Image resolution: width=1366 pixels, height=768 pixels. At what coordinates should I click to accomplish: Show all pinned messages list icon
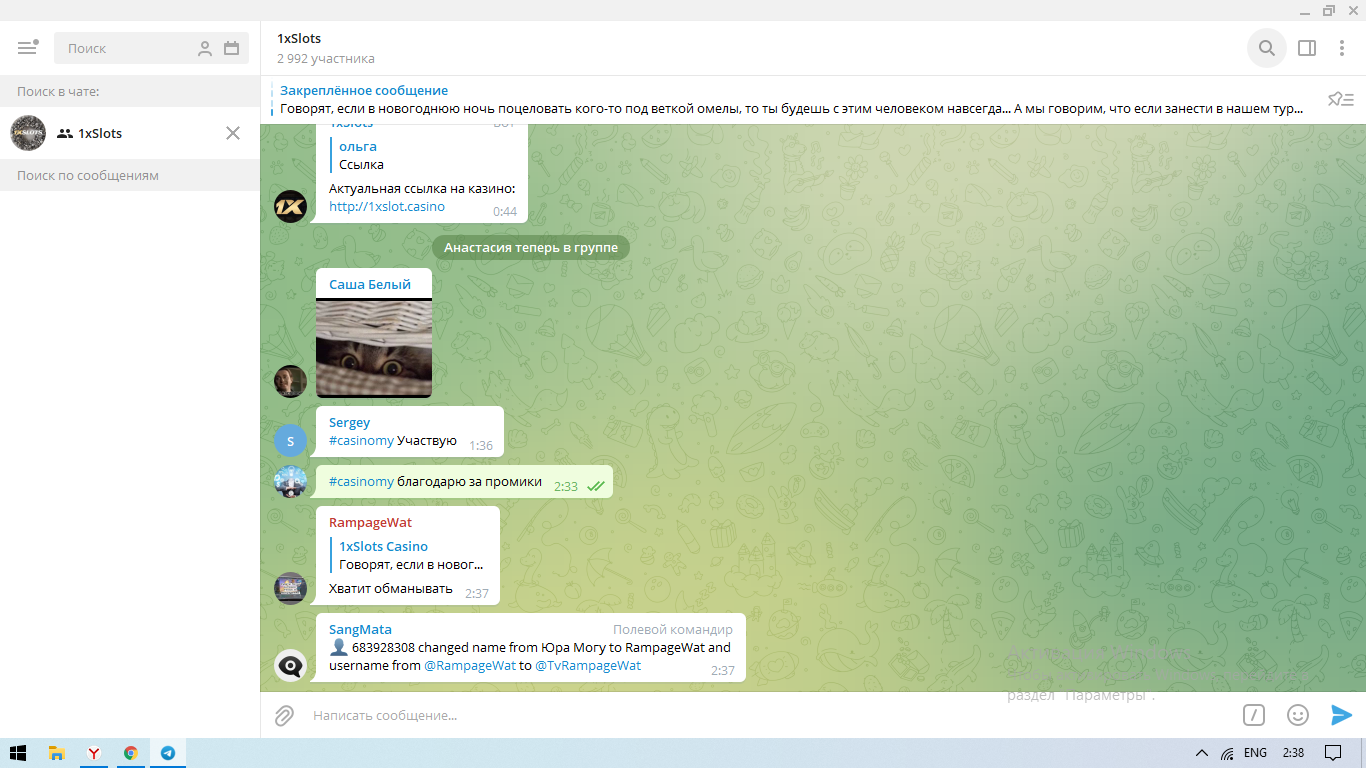(x=1340, y=99)
